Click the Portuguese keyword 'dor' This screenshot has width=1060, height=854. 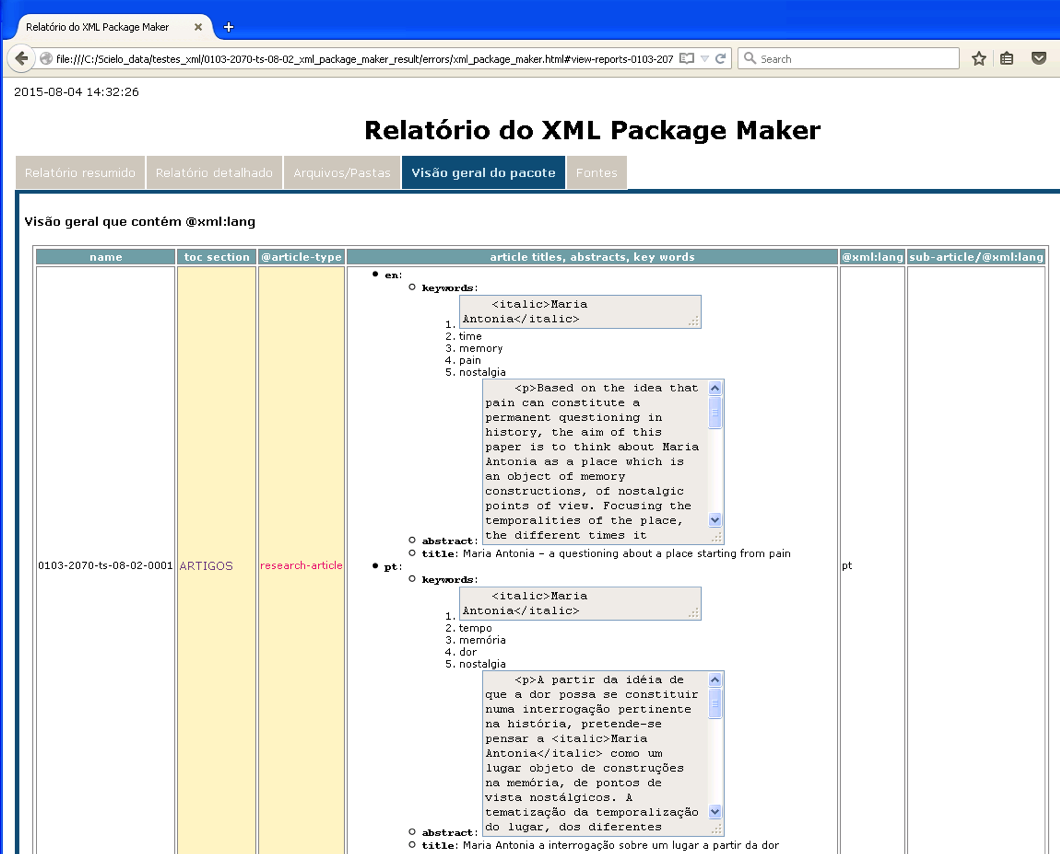pos(468,652)
